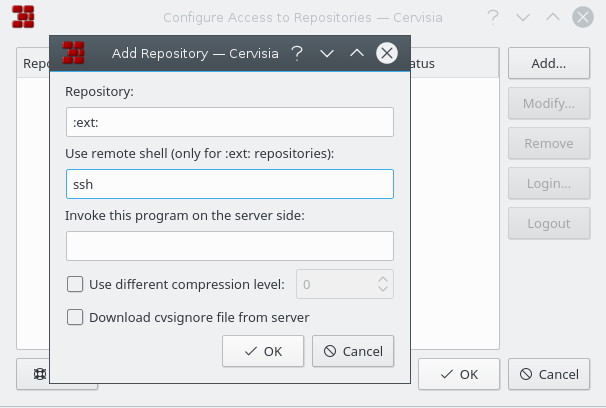Click the Repository column header in background list

pyautogui.click(x=33, y=63)
